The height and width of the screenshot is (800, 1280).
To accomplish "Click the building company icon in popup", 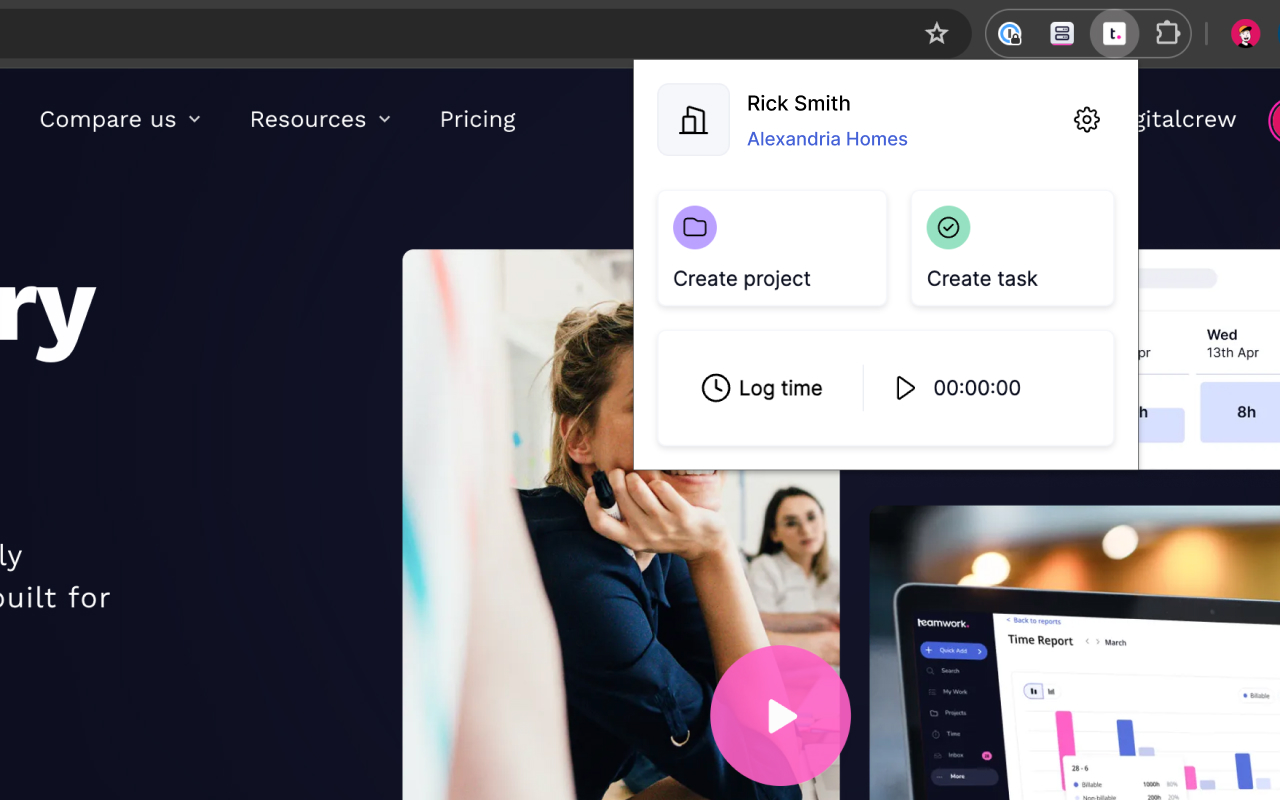I will coord(693,120).
